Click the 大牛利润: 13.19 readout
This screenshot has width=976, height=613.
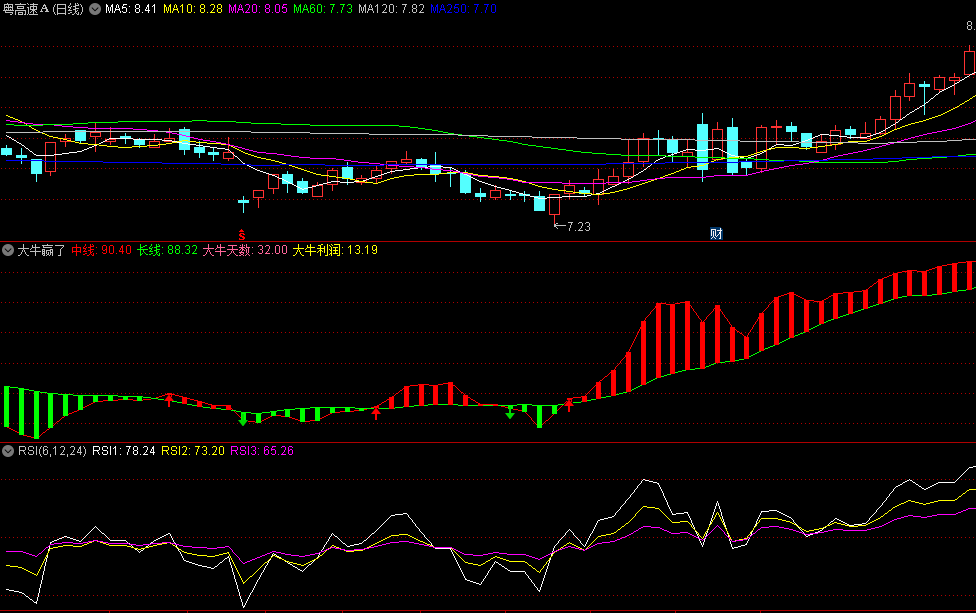tap(335, 250)
